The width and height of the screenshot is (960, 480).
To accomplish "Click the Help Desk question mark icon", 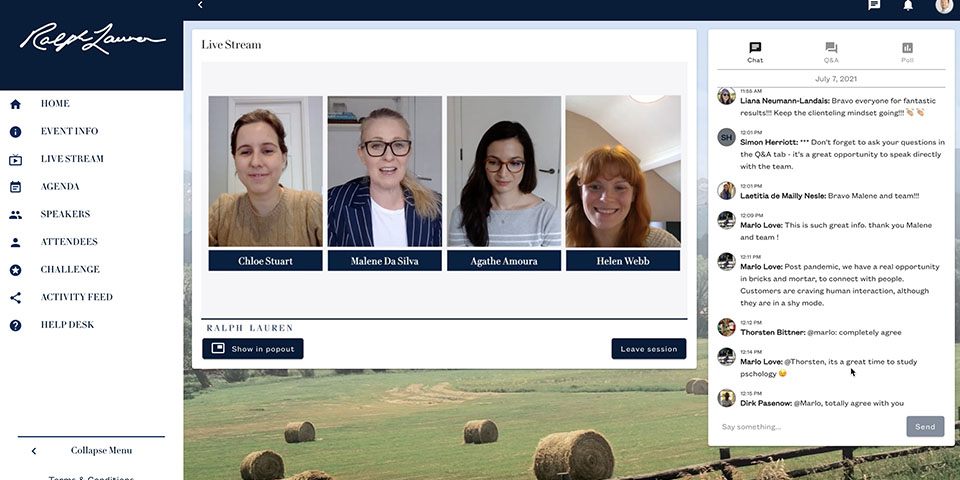I will (16, 326).
